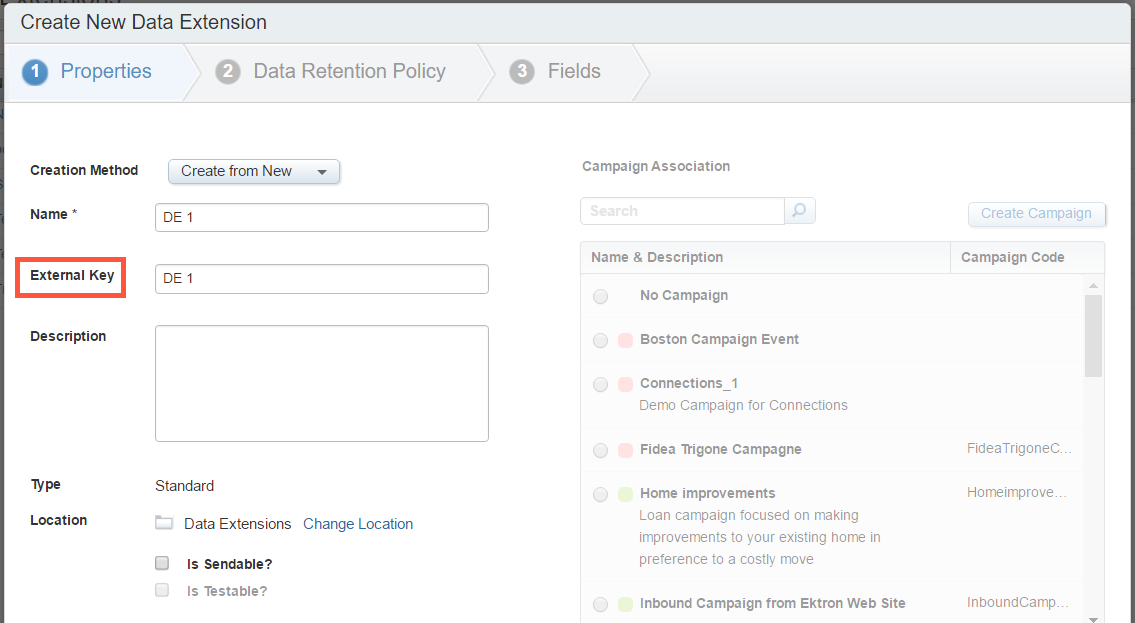Click the folder icon beside Data Extensions
Screen dimensions: 1135x623
point(164,523)
